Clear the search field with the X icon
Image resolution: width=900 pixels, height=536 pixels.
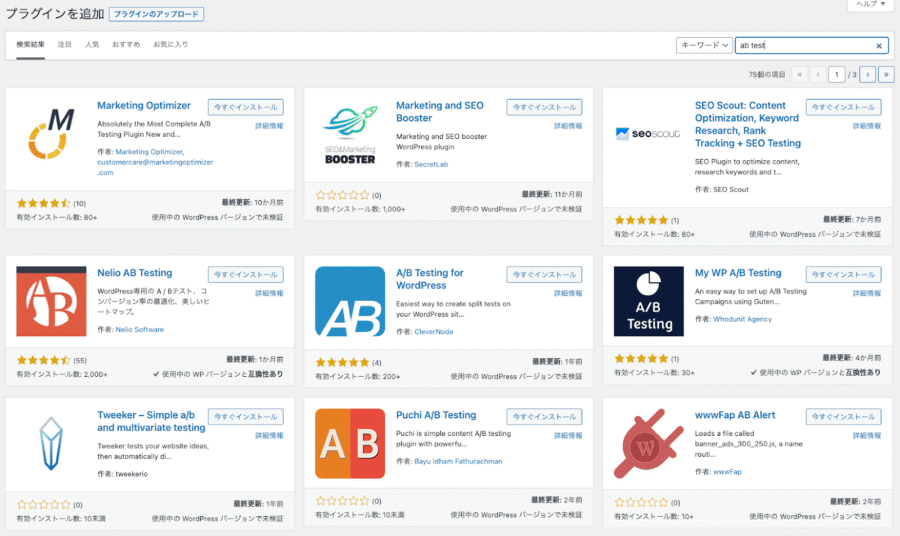(879, 45)
